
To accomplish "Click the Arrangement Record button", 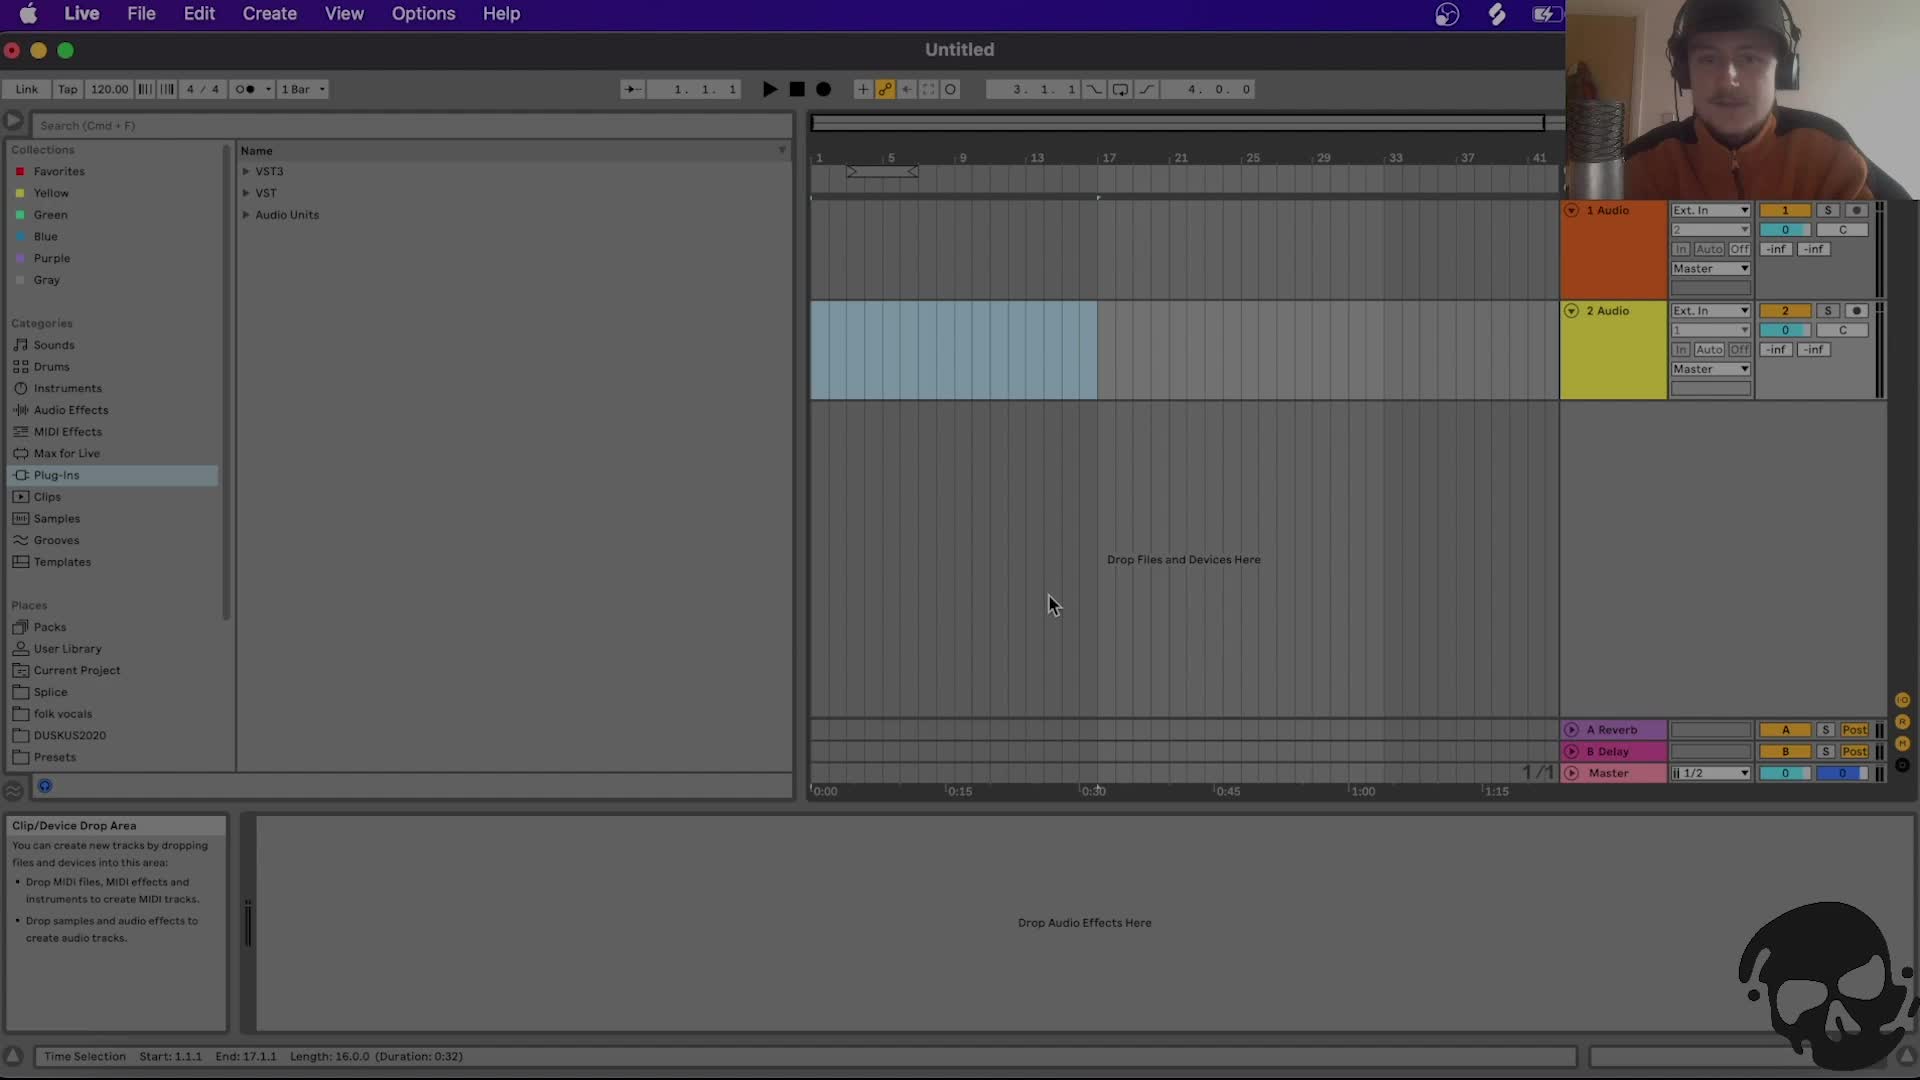I will [x=823, y=89].
